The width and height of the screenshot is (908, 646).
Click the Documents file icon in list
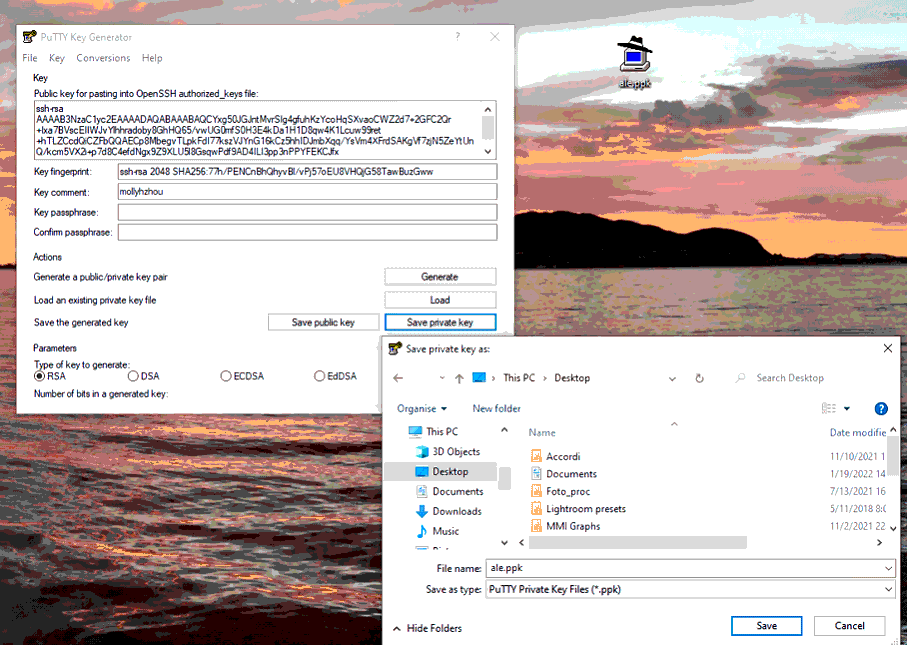pyautogui.click(x=536, y=474)
